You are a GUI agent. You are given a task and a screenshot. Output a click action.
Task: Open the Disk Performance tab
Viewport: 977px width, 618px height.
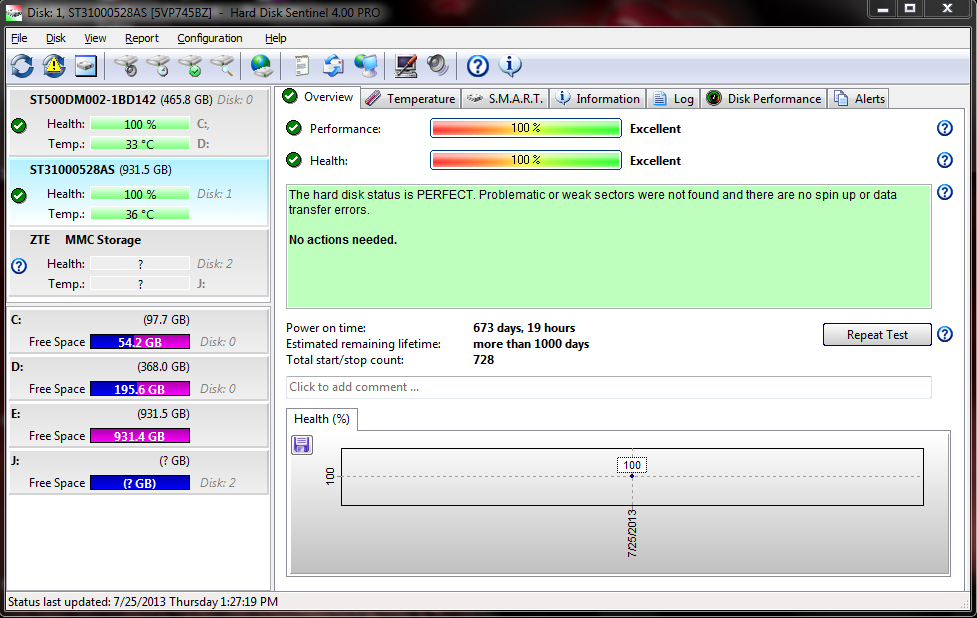pos(764,98)
